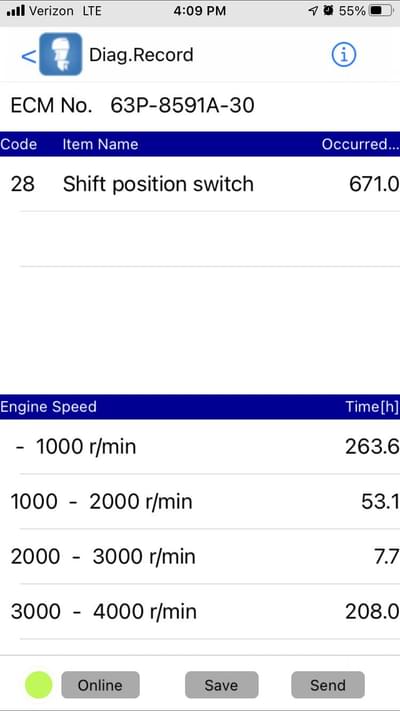The height and width of the screenshot is (711, 400).
Task: Toggle the Online button
Action: pos(100,685)
